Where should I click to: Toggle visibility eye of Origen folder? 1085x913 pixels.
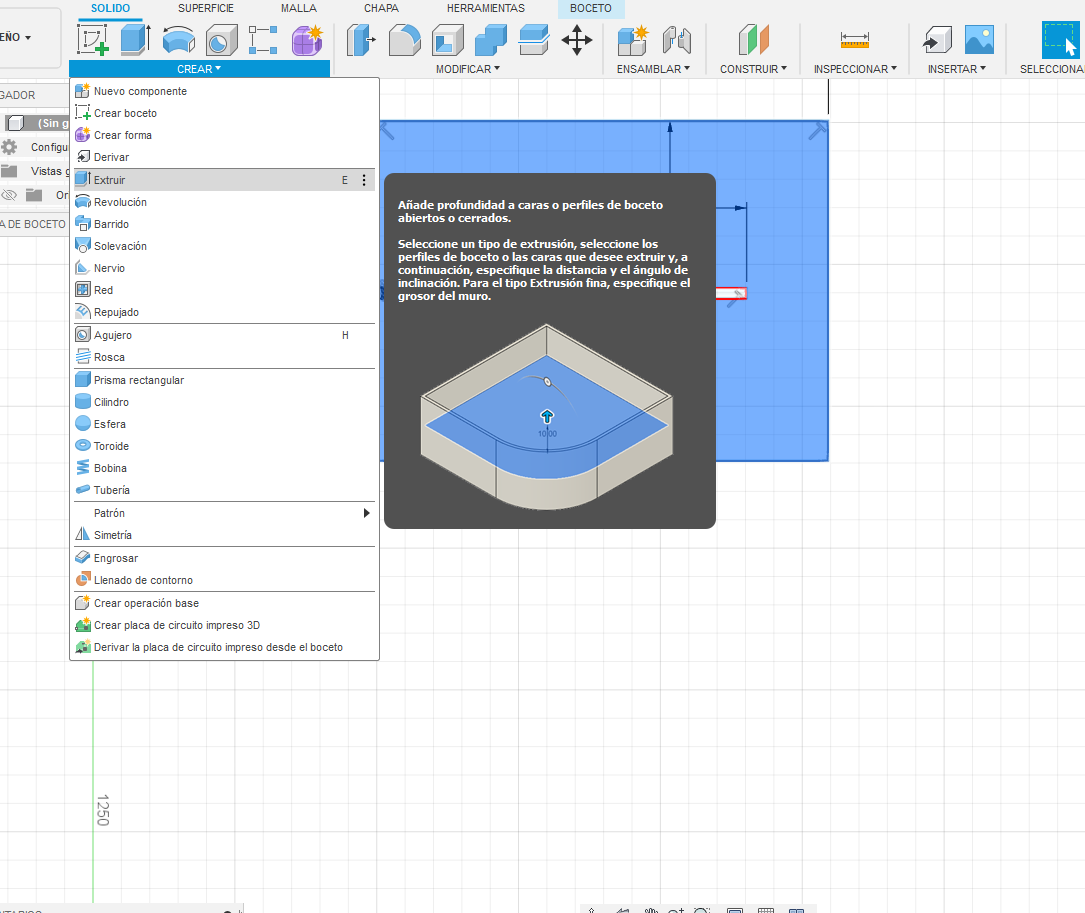tap(9, 195)
